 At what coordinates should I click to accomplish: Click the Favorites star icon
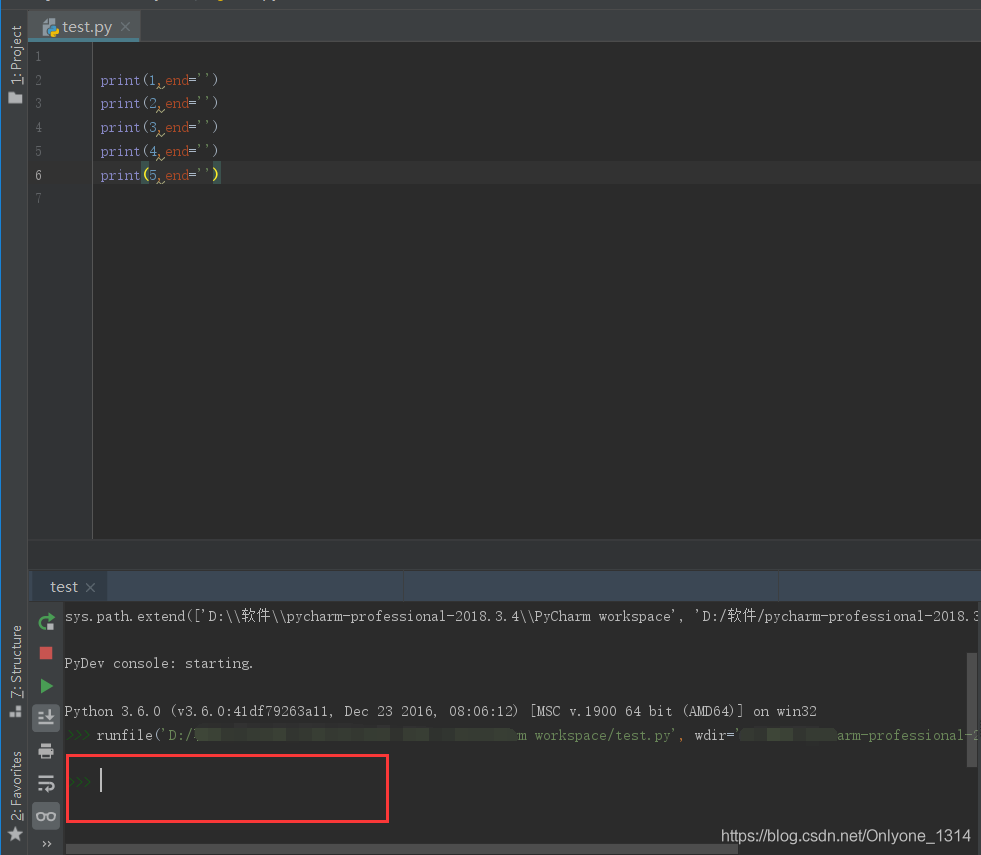coord(15,834)
